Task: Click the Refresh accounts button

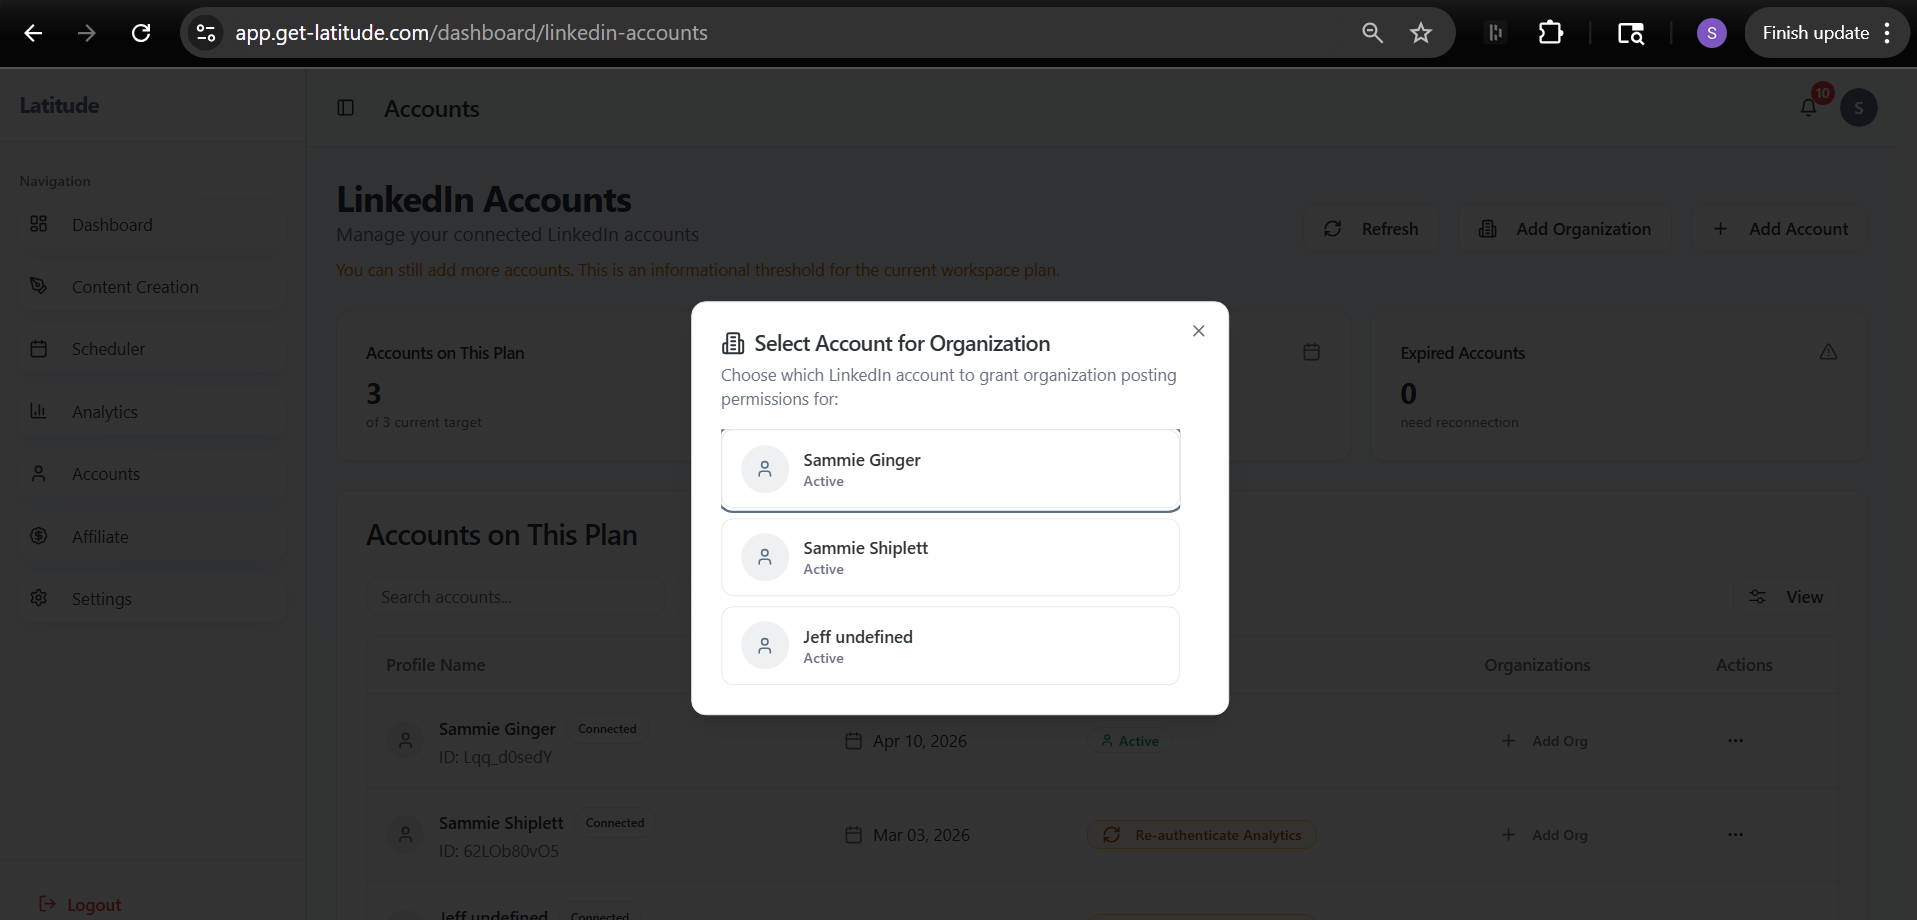Action: [x=1371, y=229]
